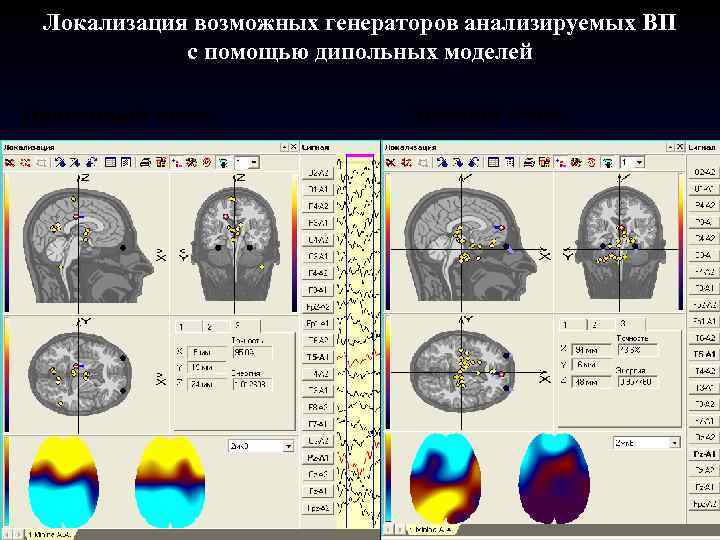Click the top O2-A2 channel button in right list

(704, 172)
